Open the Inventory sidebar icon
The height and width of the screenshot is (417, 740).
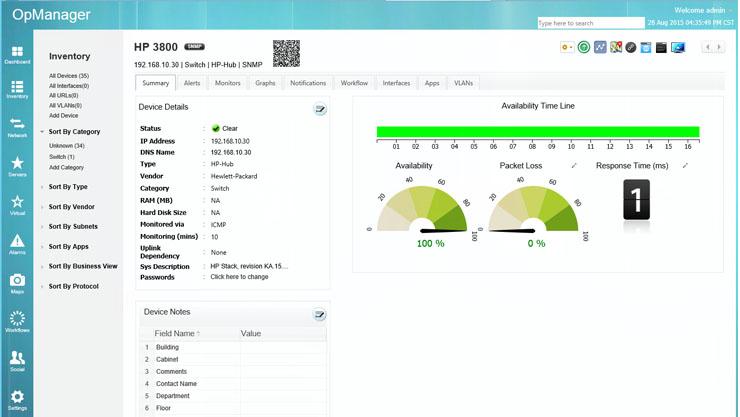tap(17, 89)
